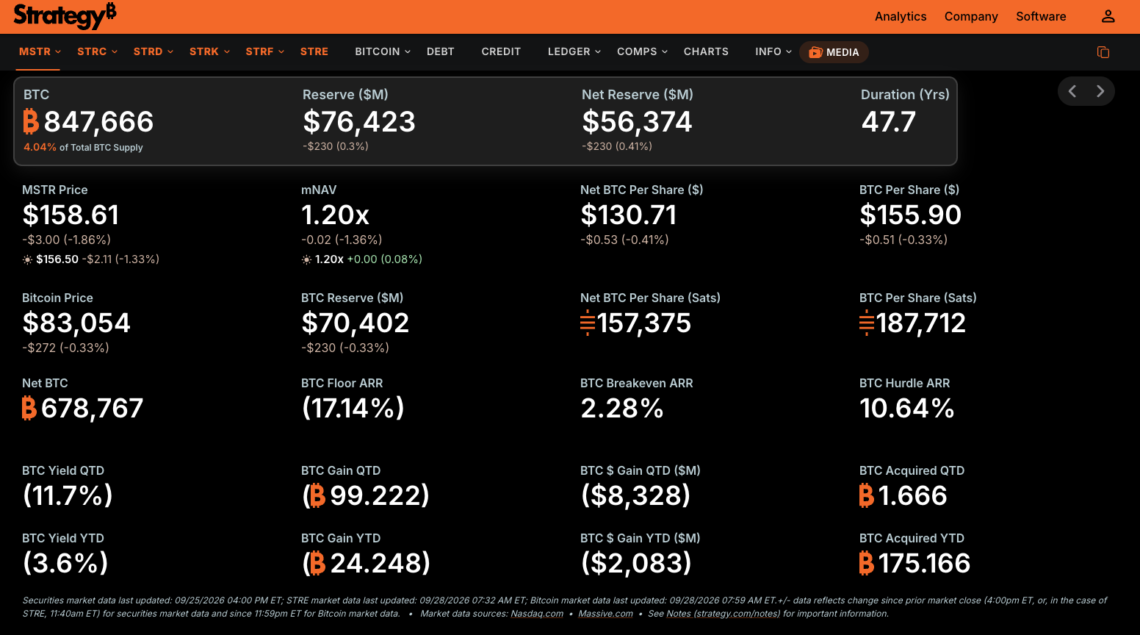The height and width of the screenshot is (635, 1140).
Task: Open the strategy.com/notes link
Action: pos(736,614)
